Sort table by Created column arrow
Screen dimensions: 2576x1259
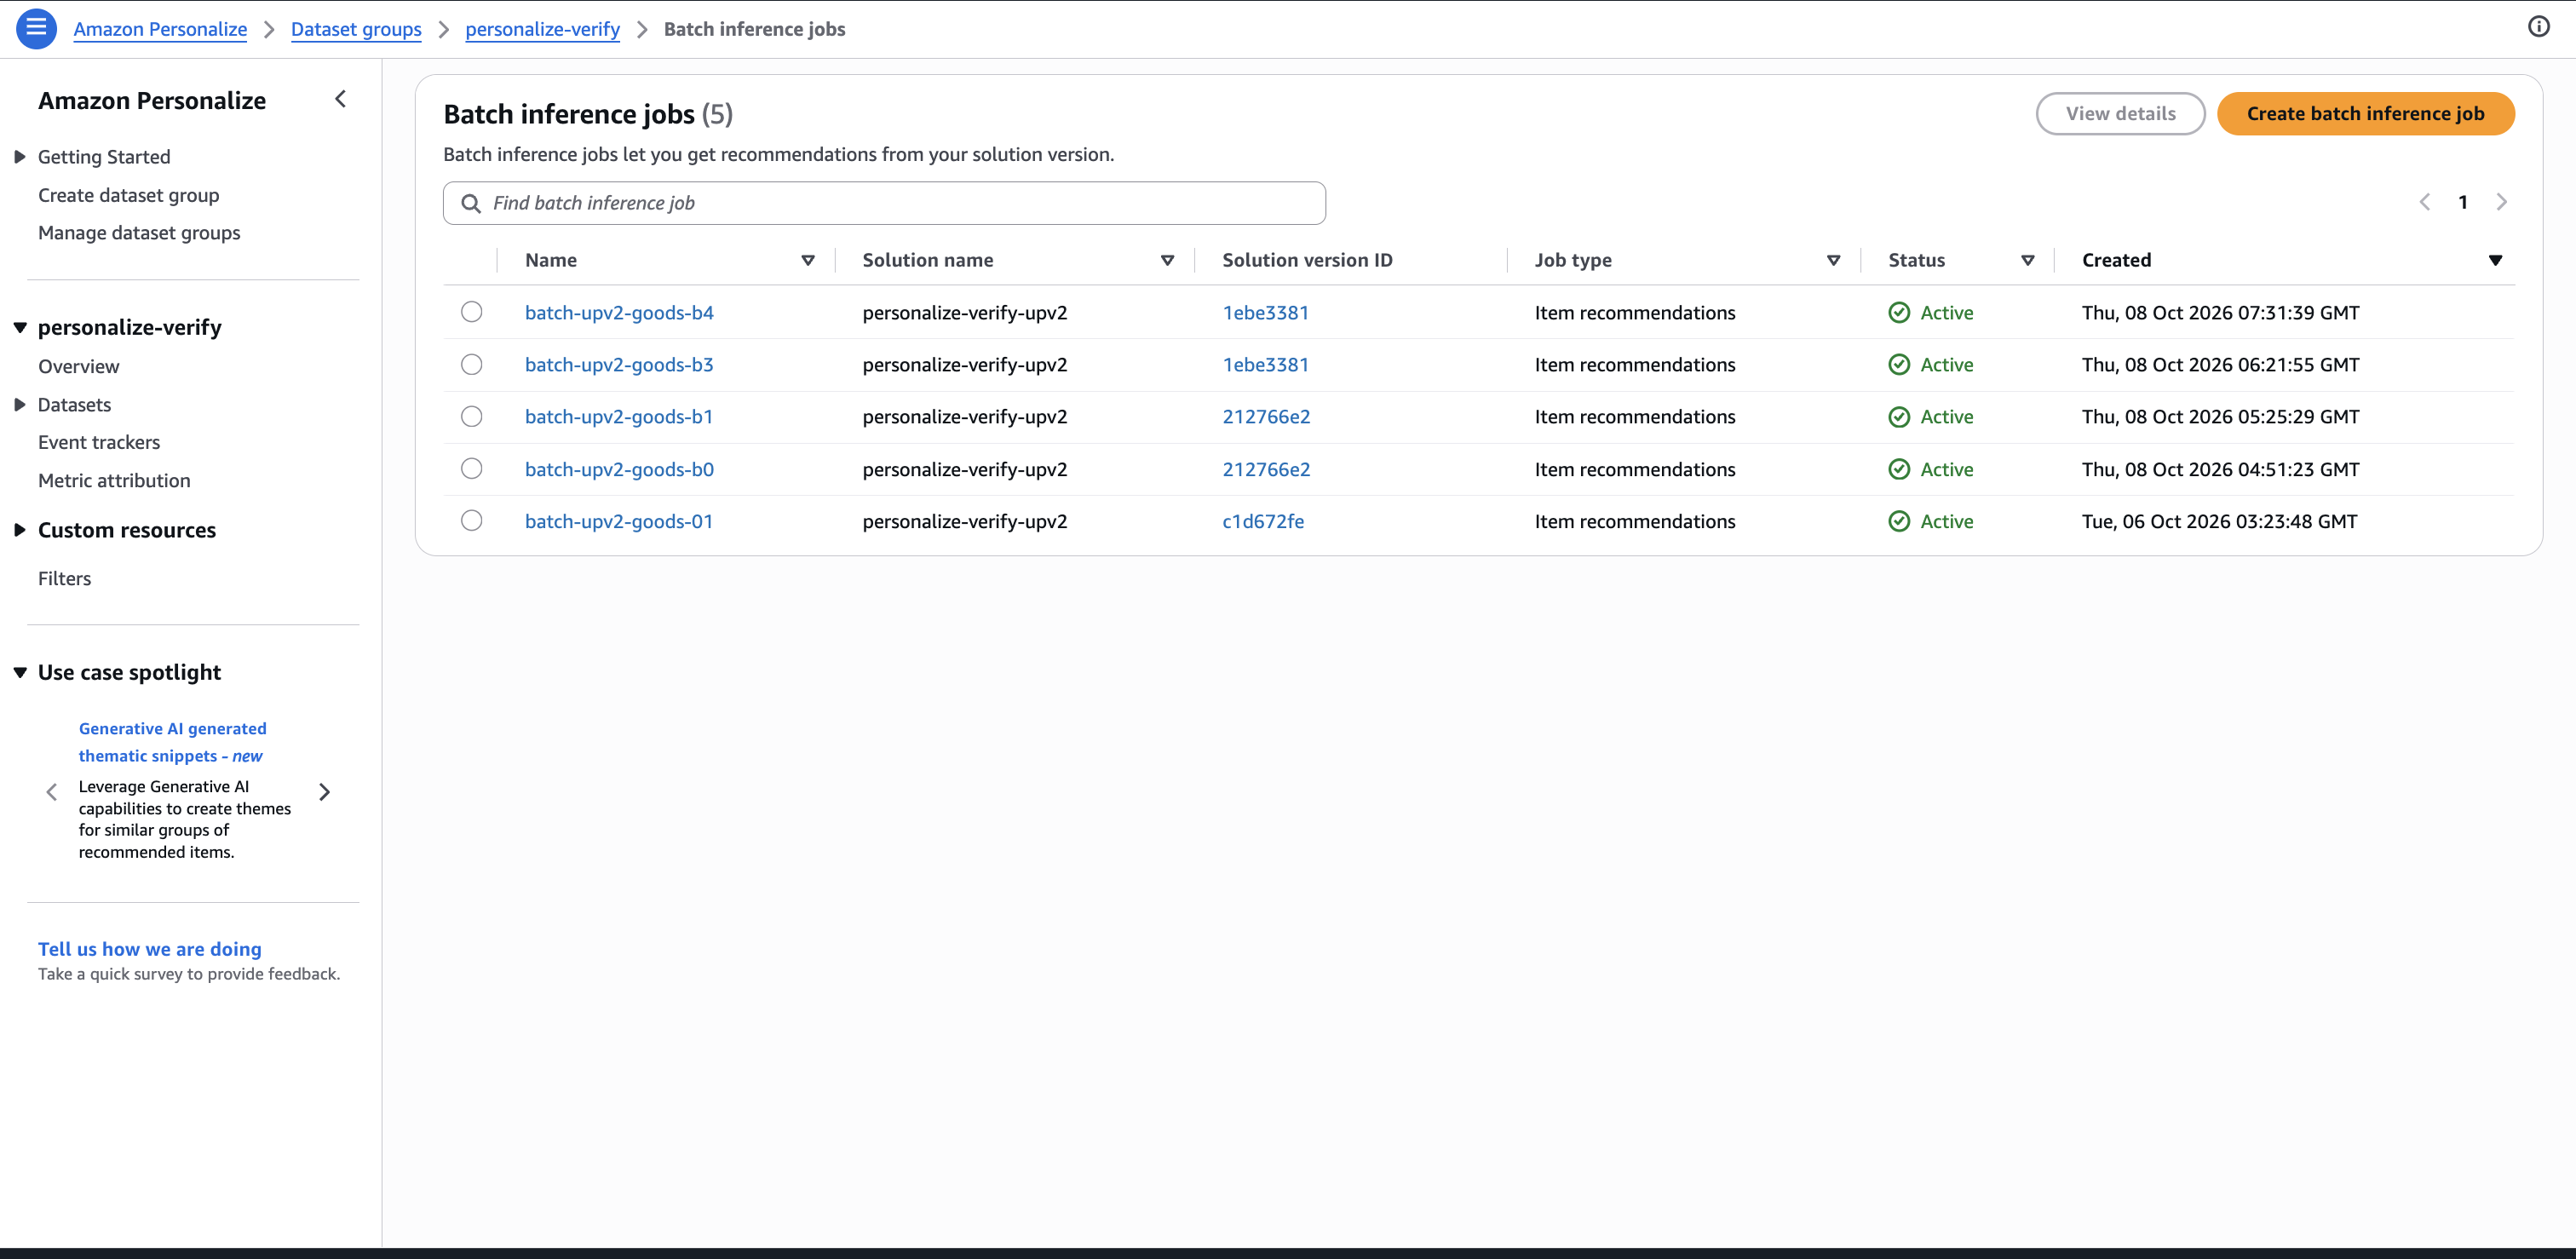tap(2494, 260)
